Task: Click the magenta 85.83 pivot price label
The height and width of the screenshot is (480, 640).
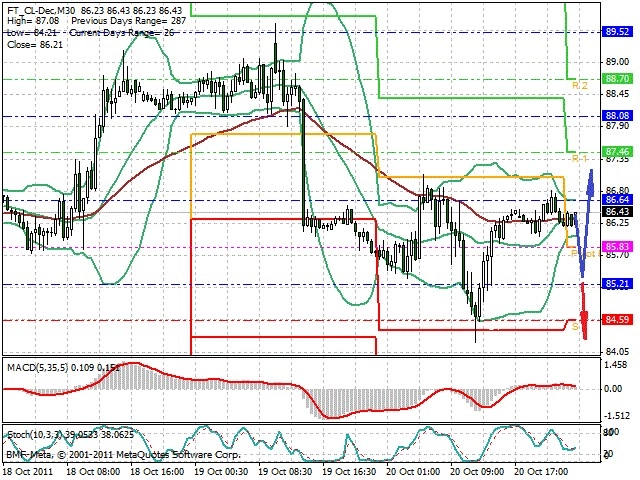Action: 617,247
